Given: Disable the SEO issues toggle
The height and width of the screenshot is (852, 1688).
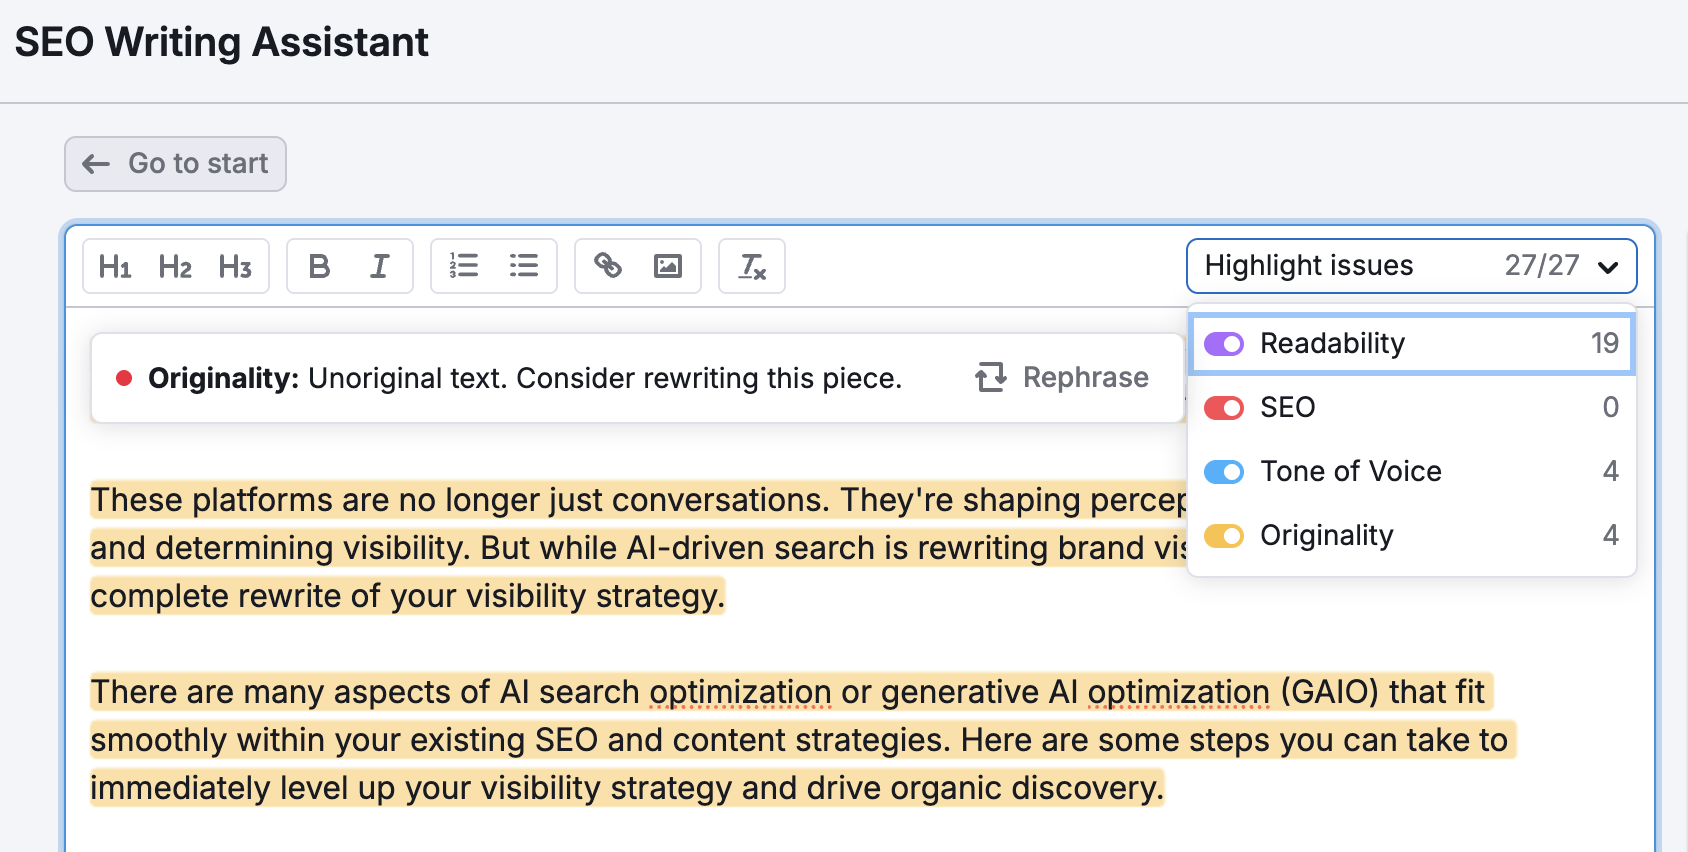Looking at the screenshot, I should pyautogui.click(x=1224, y=408).
